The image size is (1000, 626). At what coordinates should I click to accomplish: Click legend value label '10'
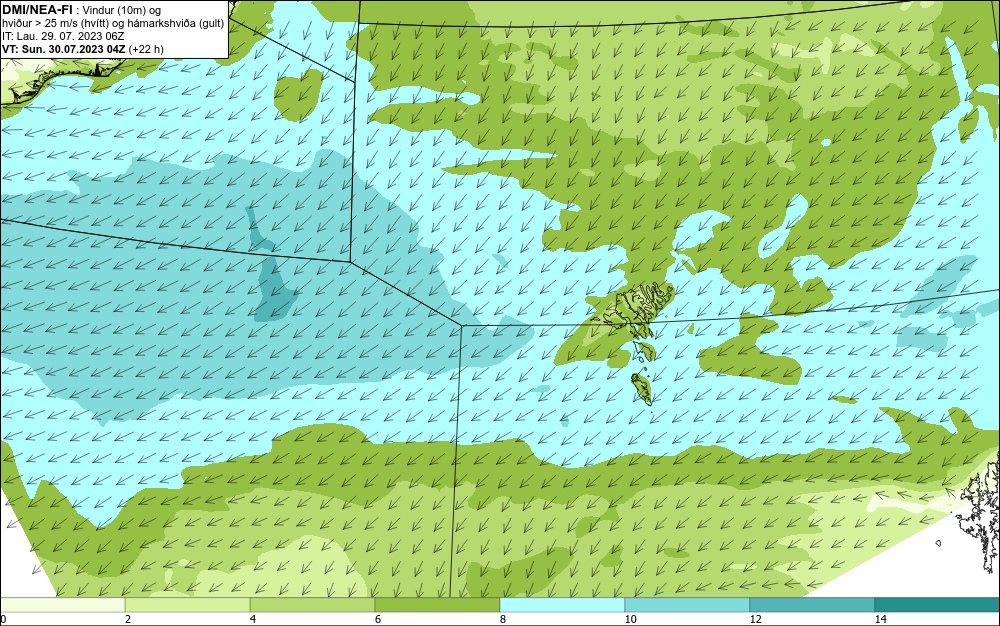(x=631, y=620)
